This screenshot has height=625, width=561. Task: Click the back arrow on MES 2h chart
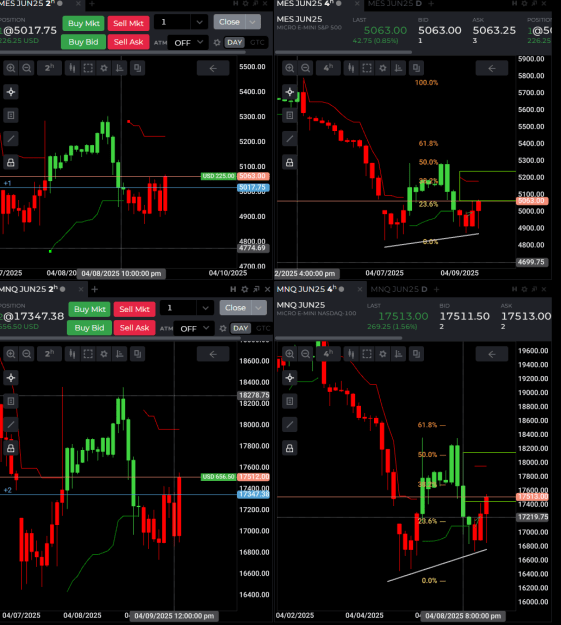click(213, 68)
